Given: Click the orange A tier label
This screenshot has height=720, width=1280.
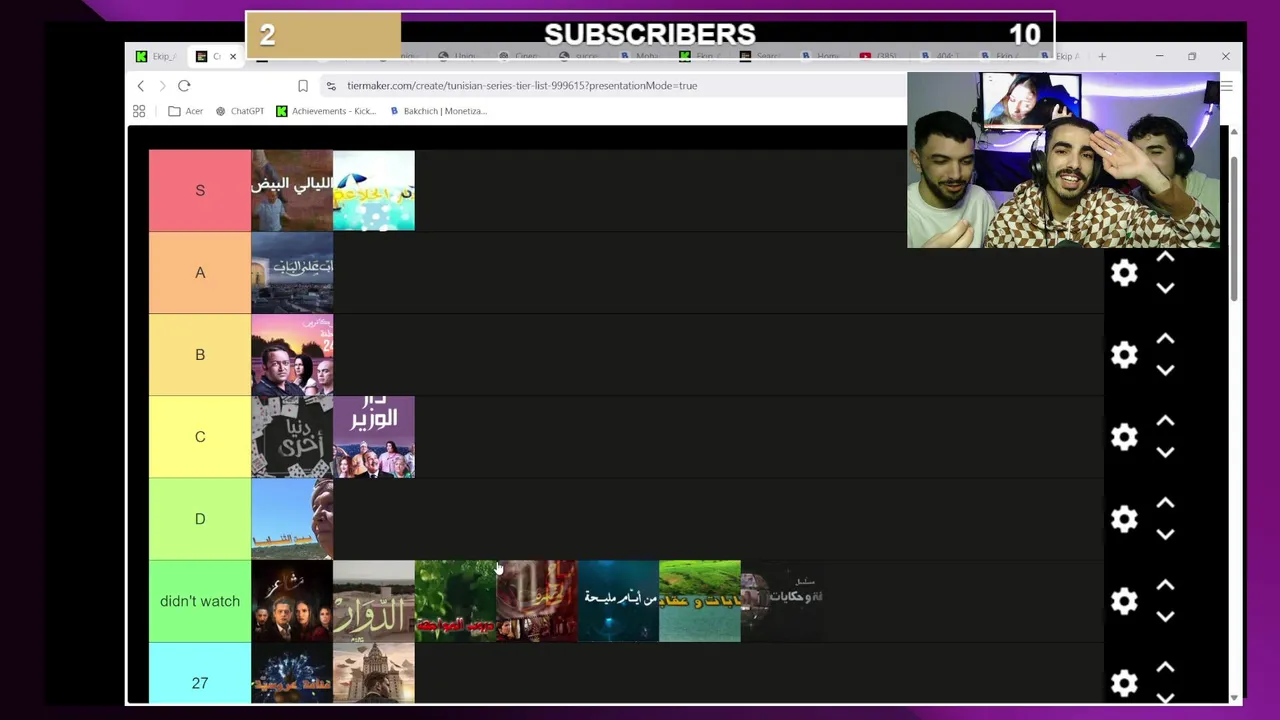Looking at the screenshot, I should click(x=200, y=273).
